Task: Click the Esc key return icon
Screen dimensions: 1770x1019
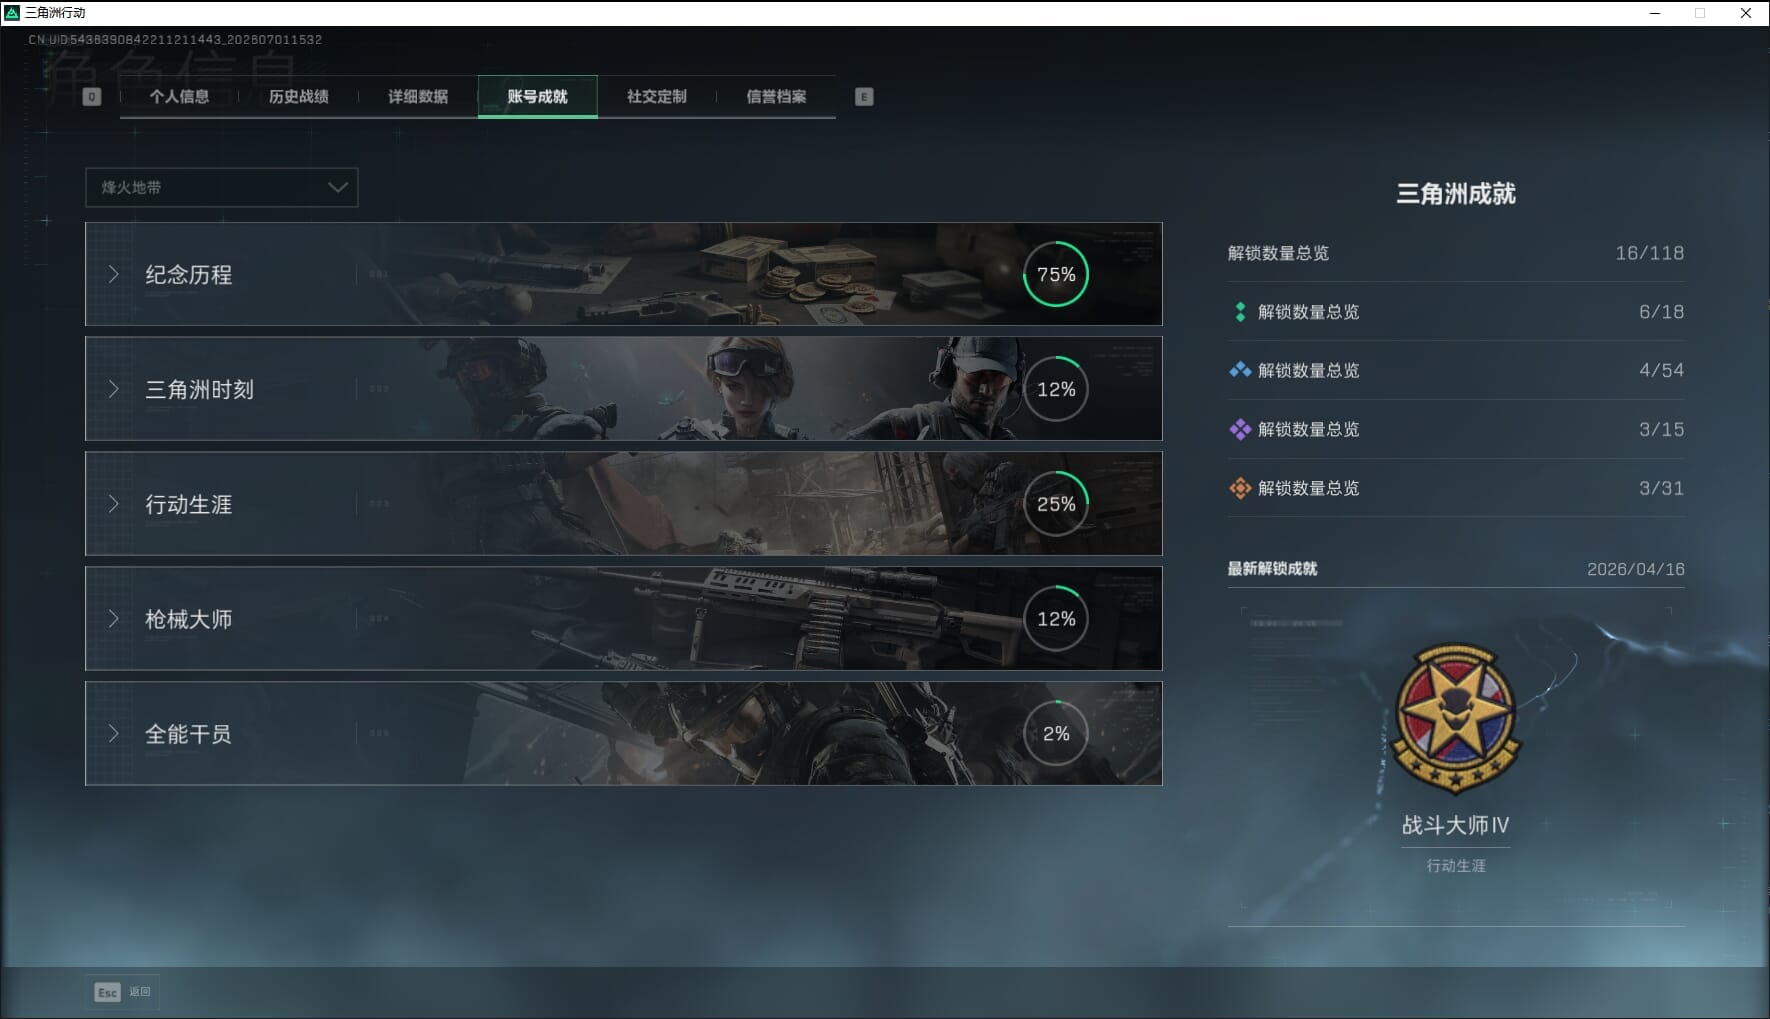Action: point(108,992)
